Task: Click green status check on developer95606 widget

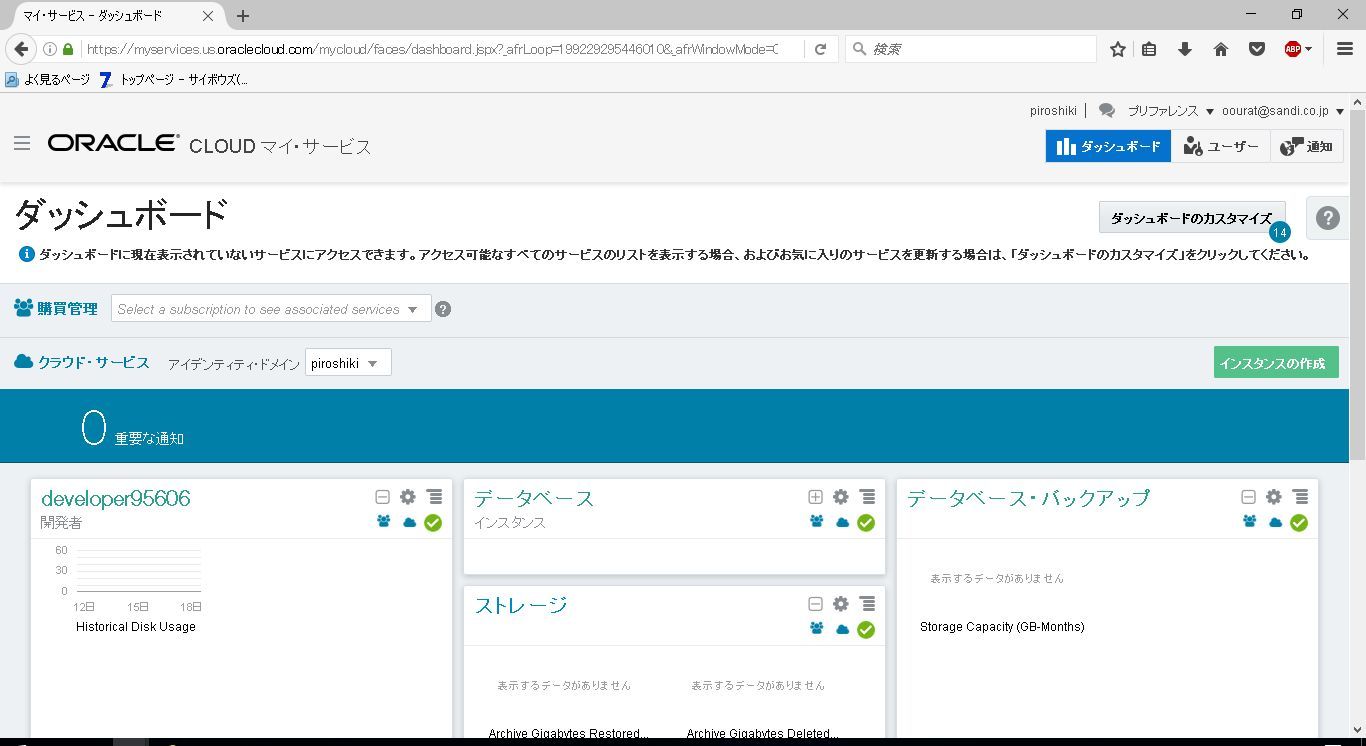Action: (433, 523)
